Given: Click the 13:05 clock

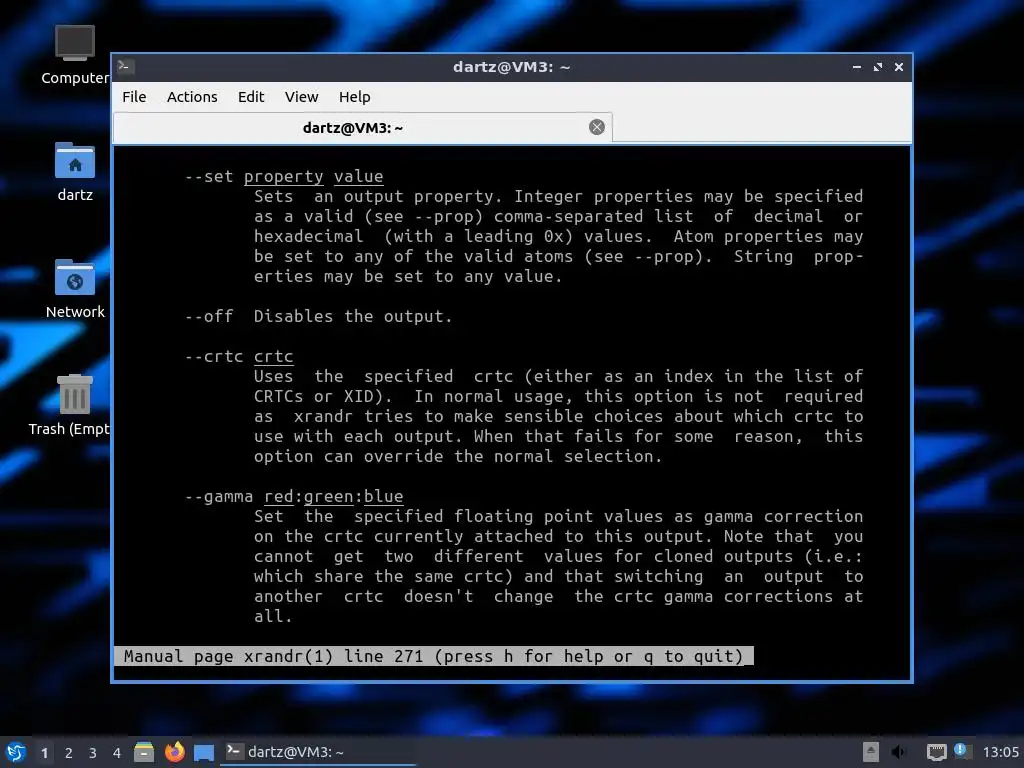Looking at the screenshot, I should tap(1000, 752).
